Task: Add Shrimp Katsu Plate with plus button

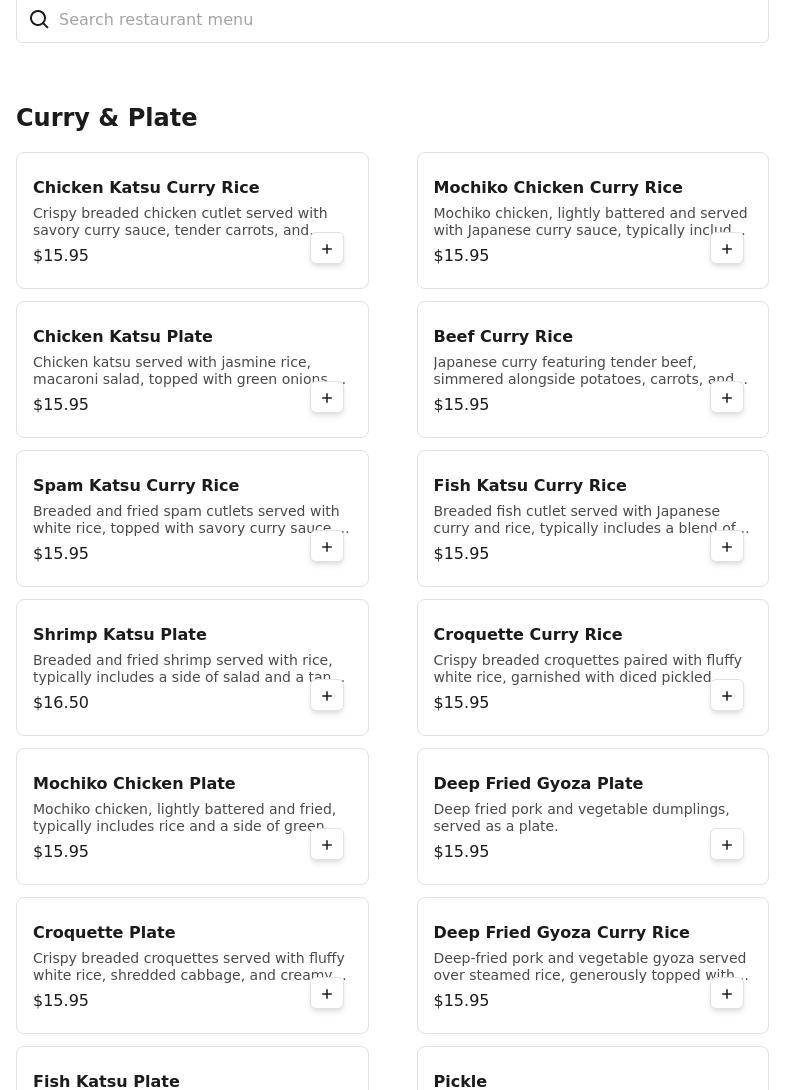Action: 327,696
